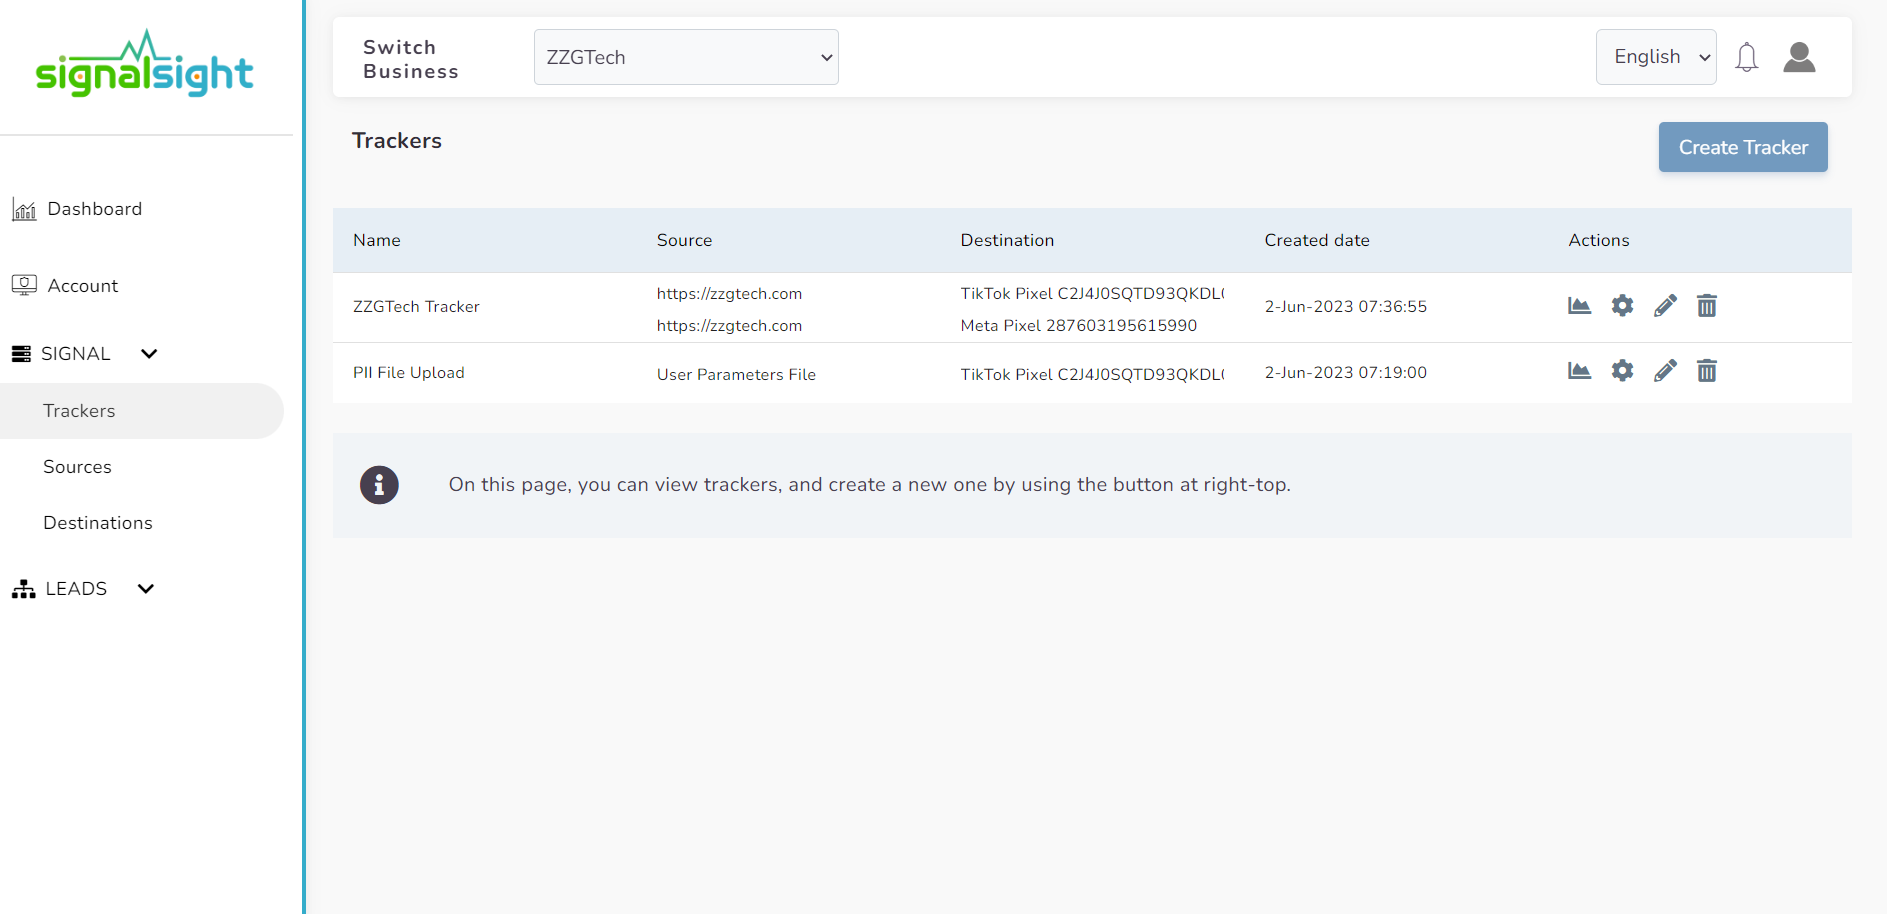Screen dimensions: 1887x914
Task: Click the PII File Upload name cell
Action: coord(409,373)
